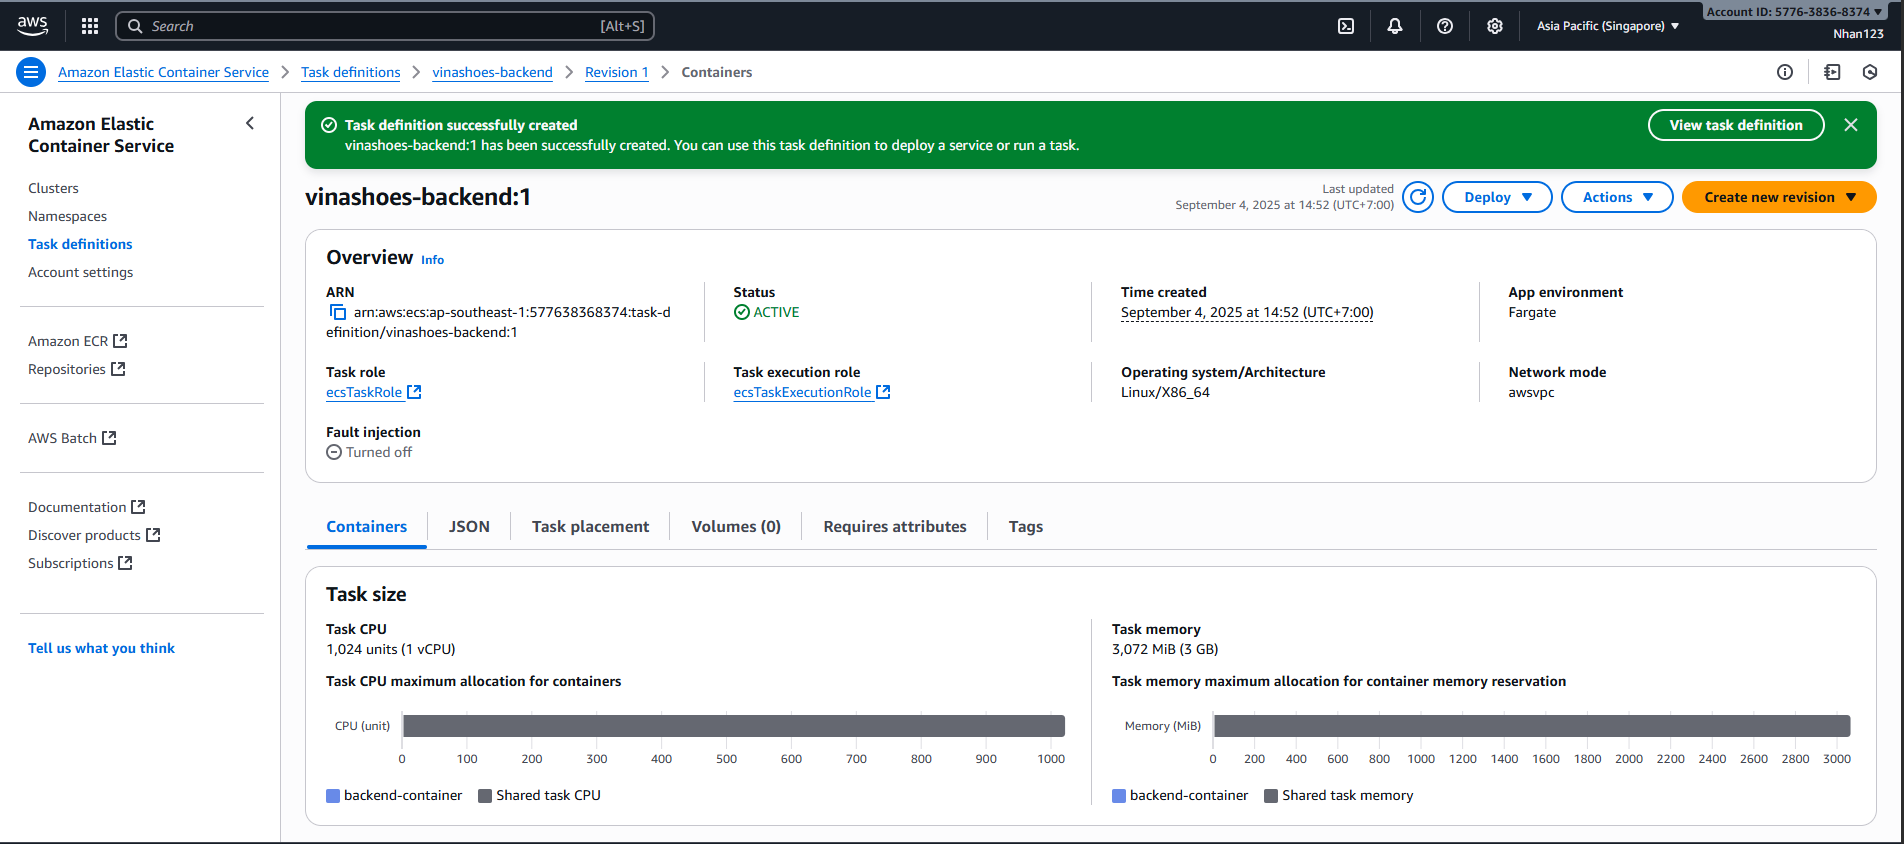
Task: Open Revision 1 breadcrumb link
Action: click(617, 72)
